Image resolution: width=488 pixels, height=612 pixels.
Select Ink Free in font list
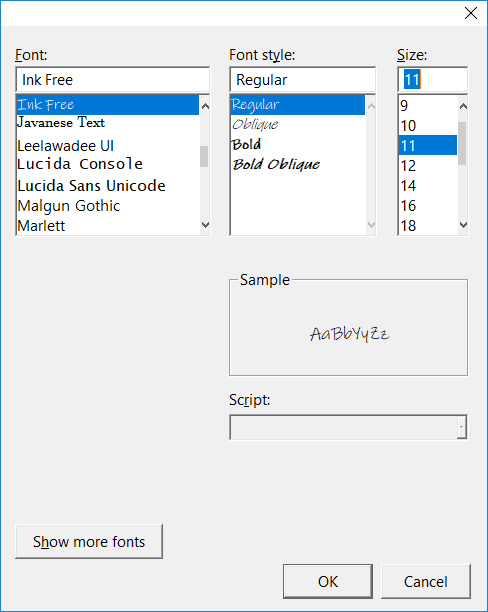tap(108, 105)
